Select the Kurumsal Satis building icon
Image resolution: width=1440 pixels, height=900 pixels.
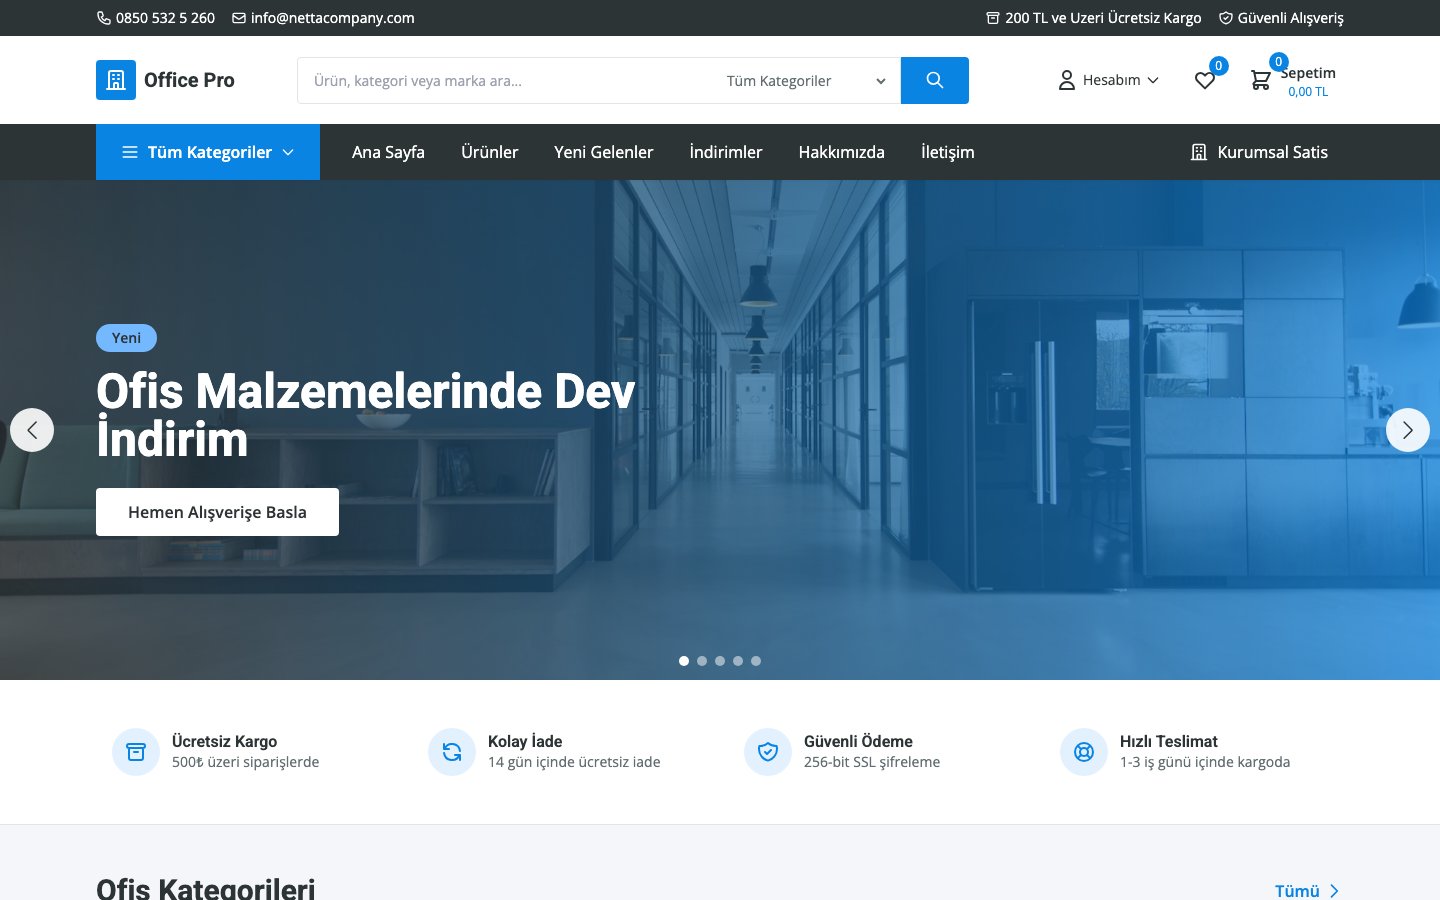[x=1199, y=152]
